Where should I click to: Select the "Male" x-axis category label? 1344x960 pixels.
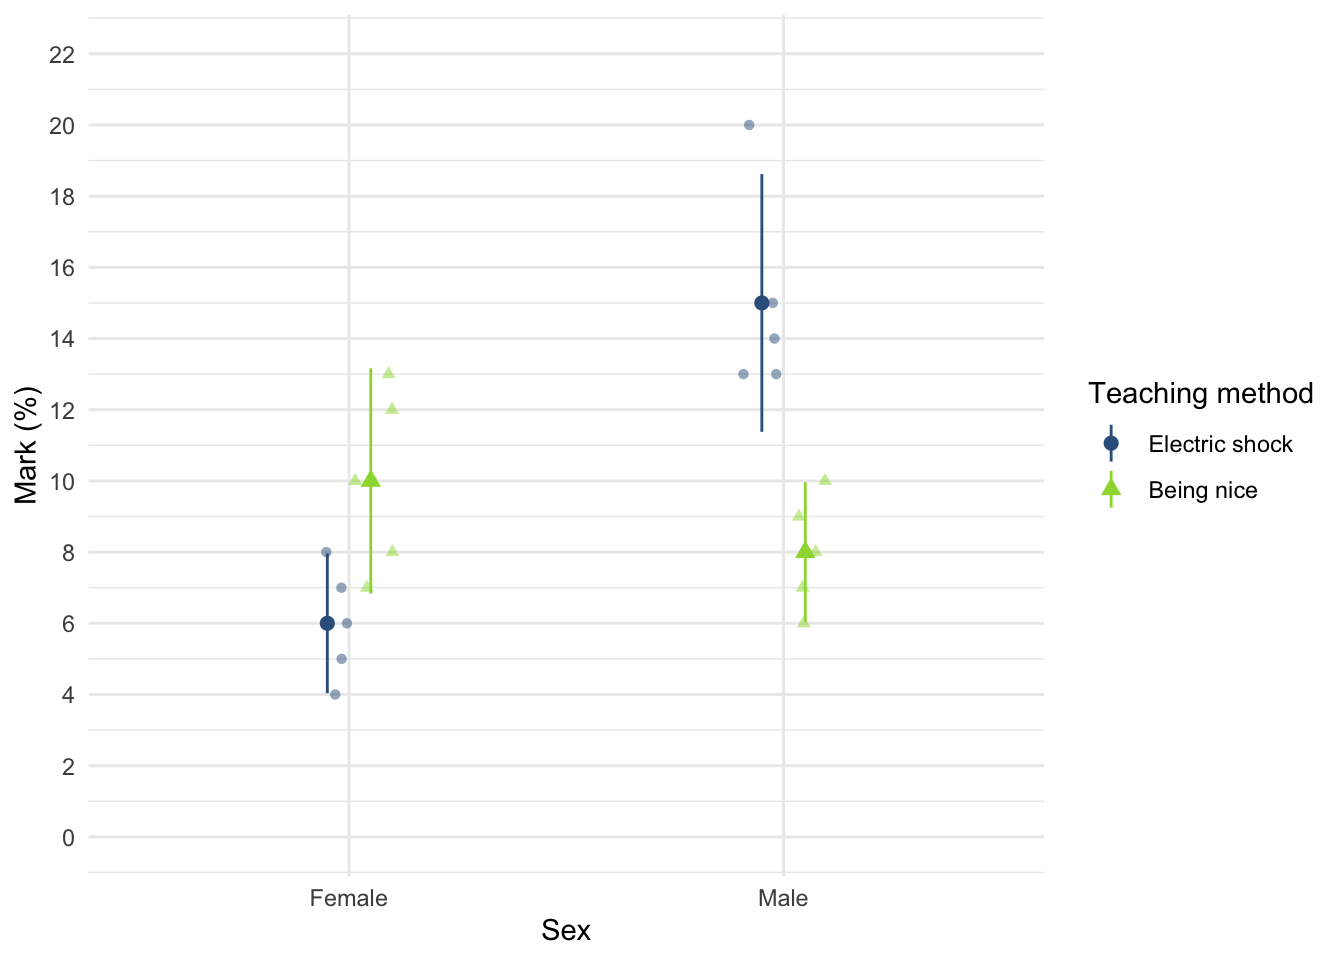(783, 898)
